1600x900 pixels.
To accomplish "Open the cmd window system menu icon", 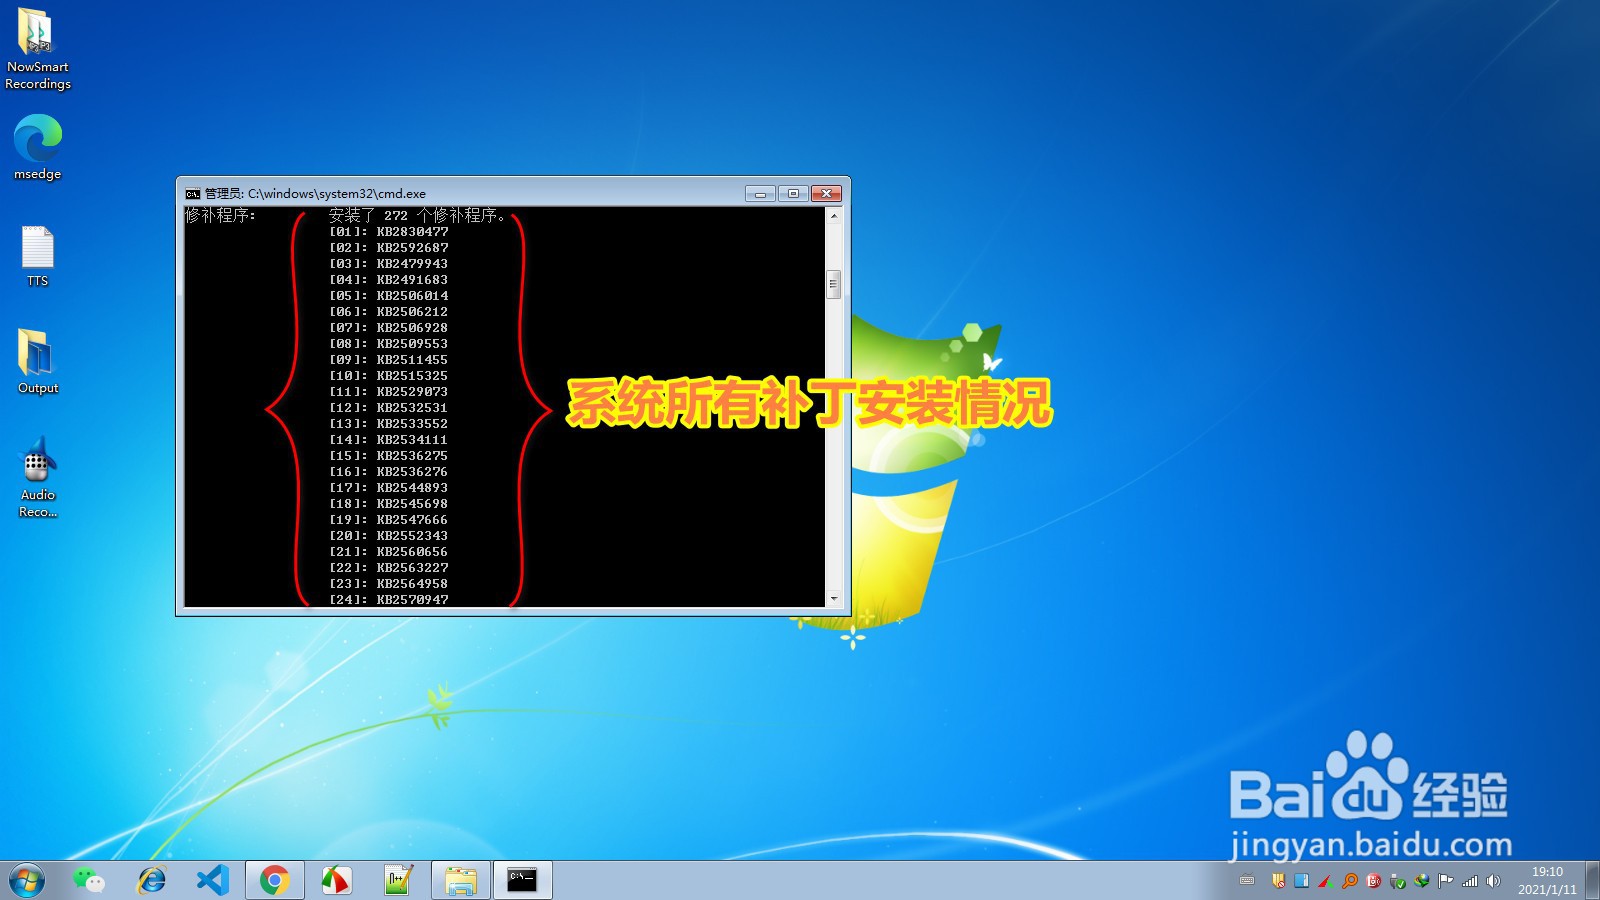I will [192, 194].
